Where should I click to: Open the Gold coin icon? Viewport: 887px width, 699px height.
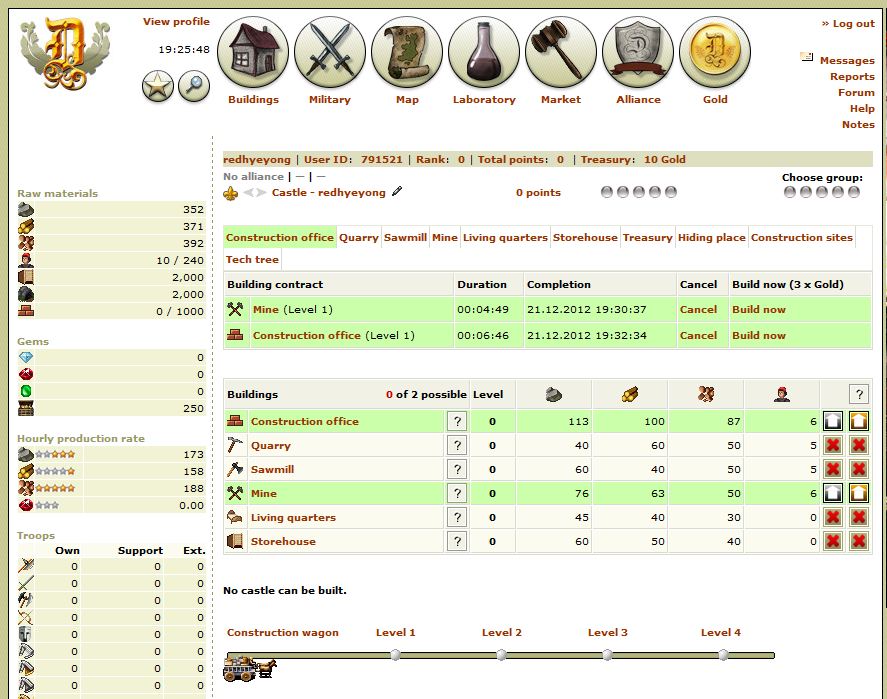pos(715,51)
